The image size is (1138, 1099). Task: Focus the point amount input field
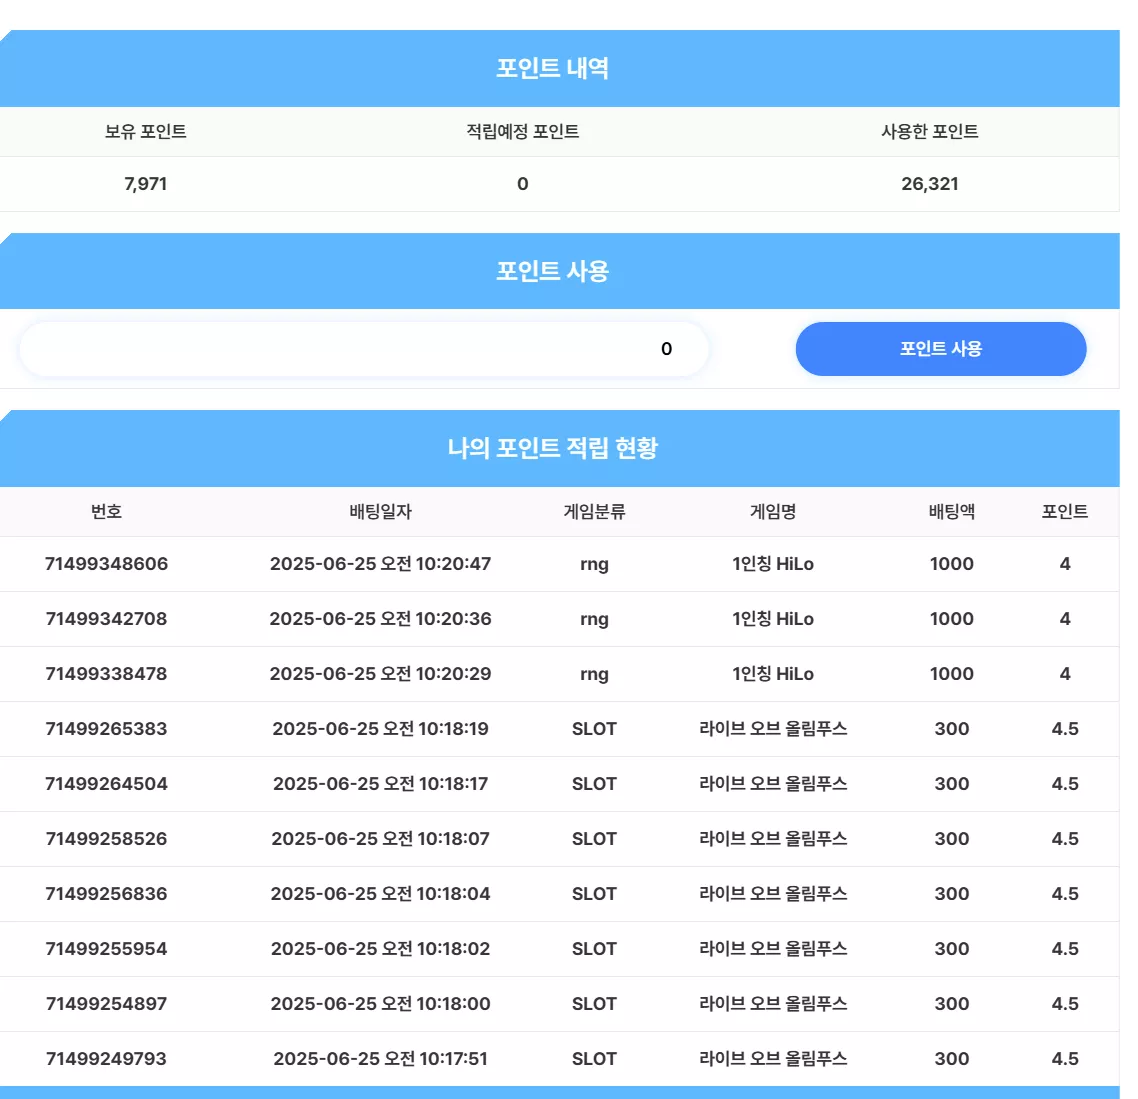click(x=364, y=349)
